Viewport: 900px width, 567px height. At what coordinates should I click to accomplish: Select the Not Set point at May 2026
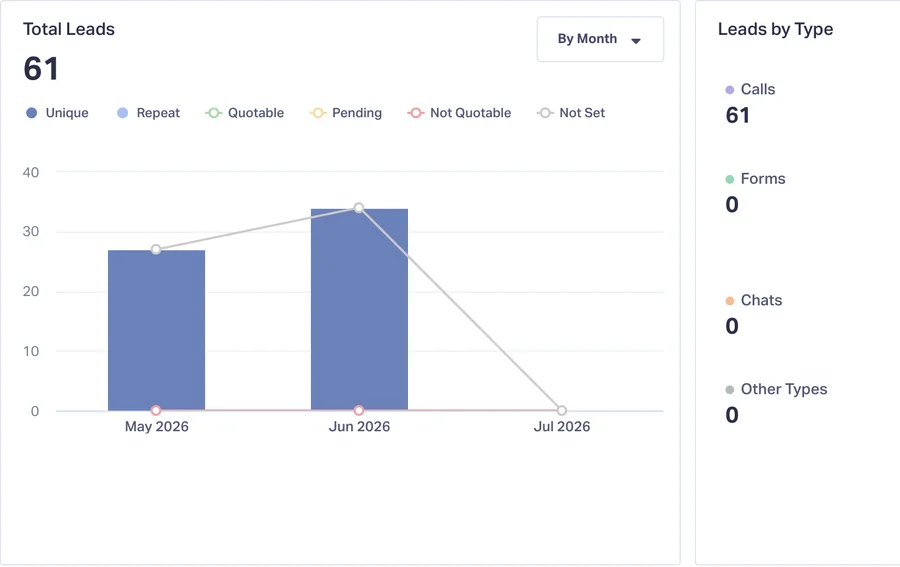coord(156,249)
